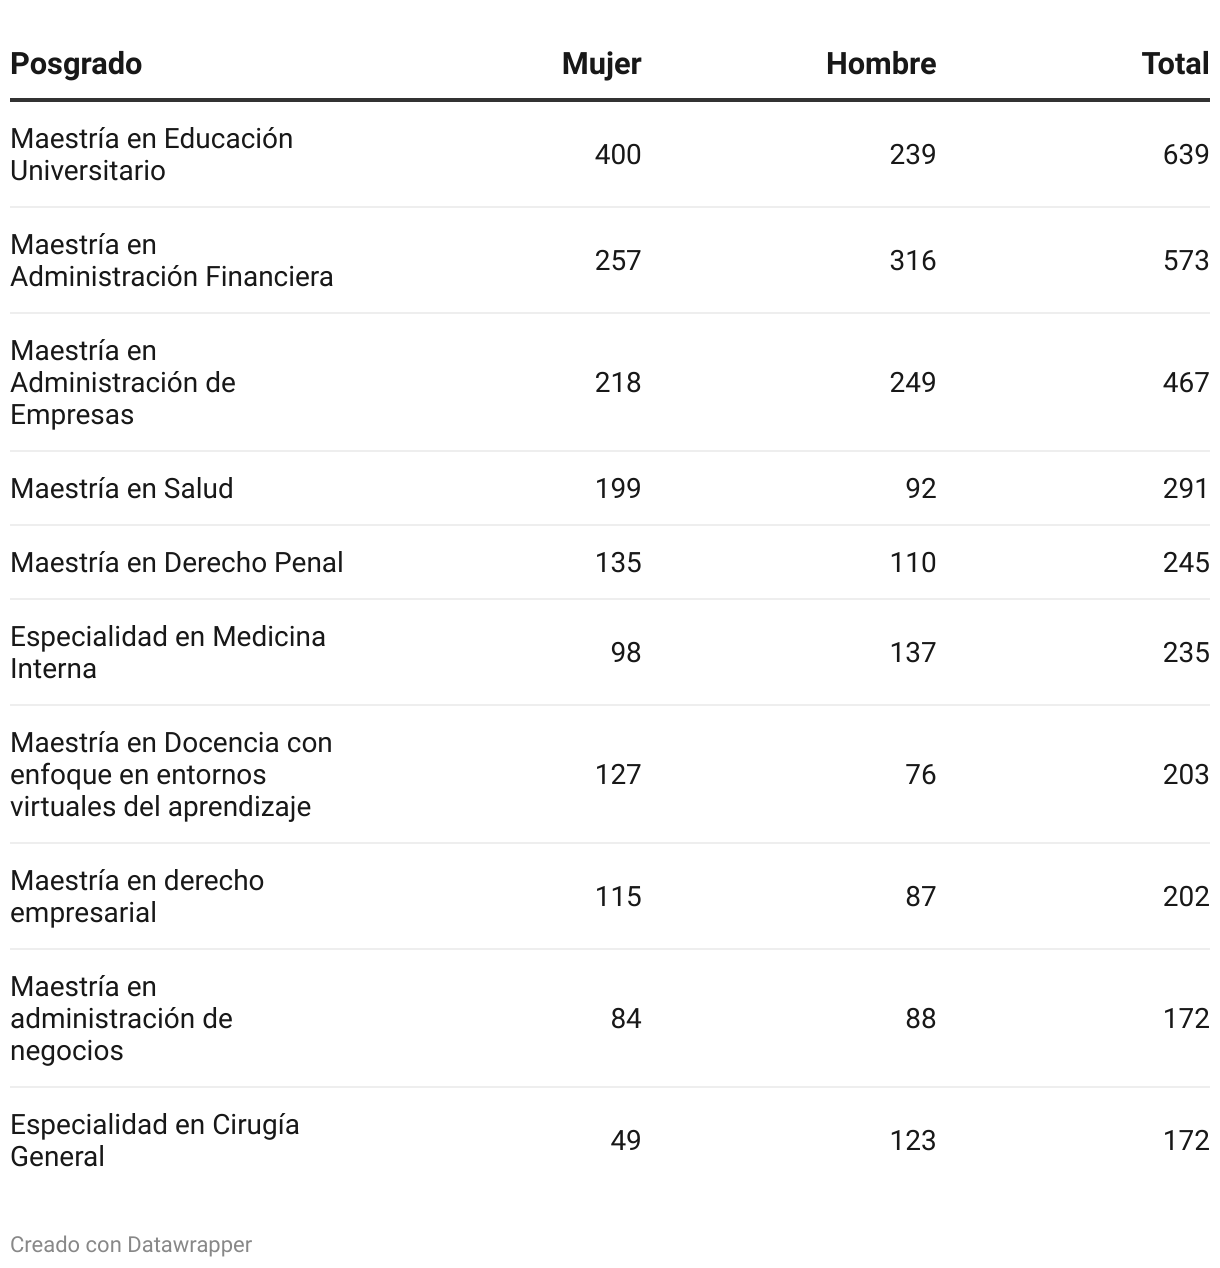Select the Hombre value 123

pyautogui.click(x=912, y=1140)
